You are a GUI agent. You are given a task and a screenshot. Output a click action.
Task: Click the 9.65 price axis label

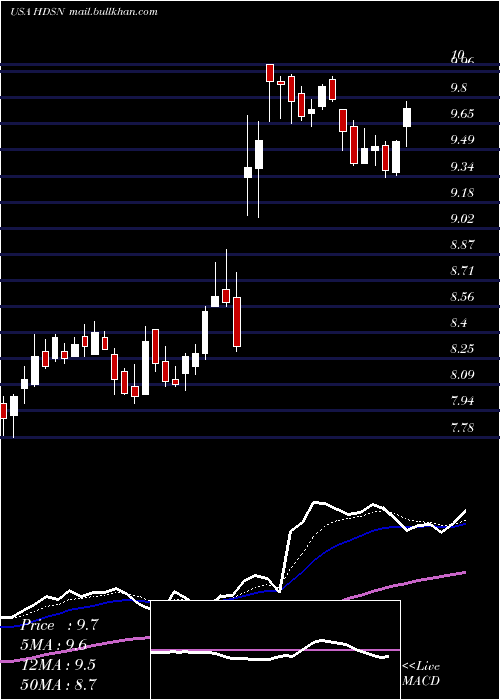(x=462, y=114)
